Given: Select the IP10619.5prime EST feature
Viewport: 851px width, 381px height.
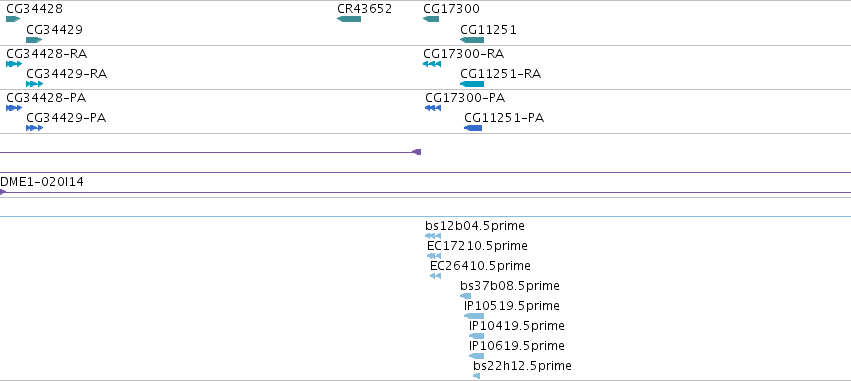Looking at the screenshot, I should 477,357.
